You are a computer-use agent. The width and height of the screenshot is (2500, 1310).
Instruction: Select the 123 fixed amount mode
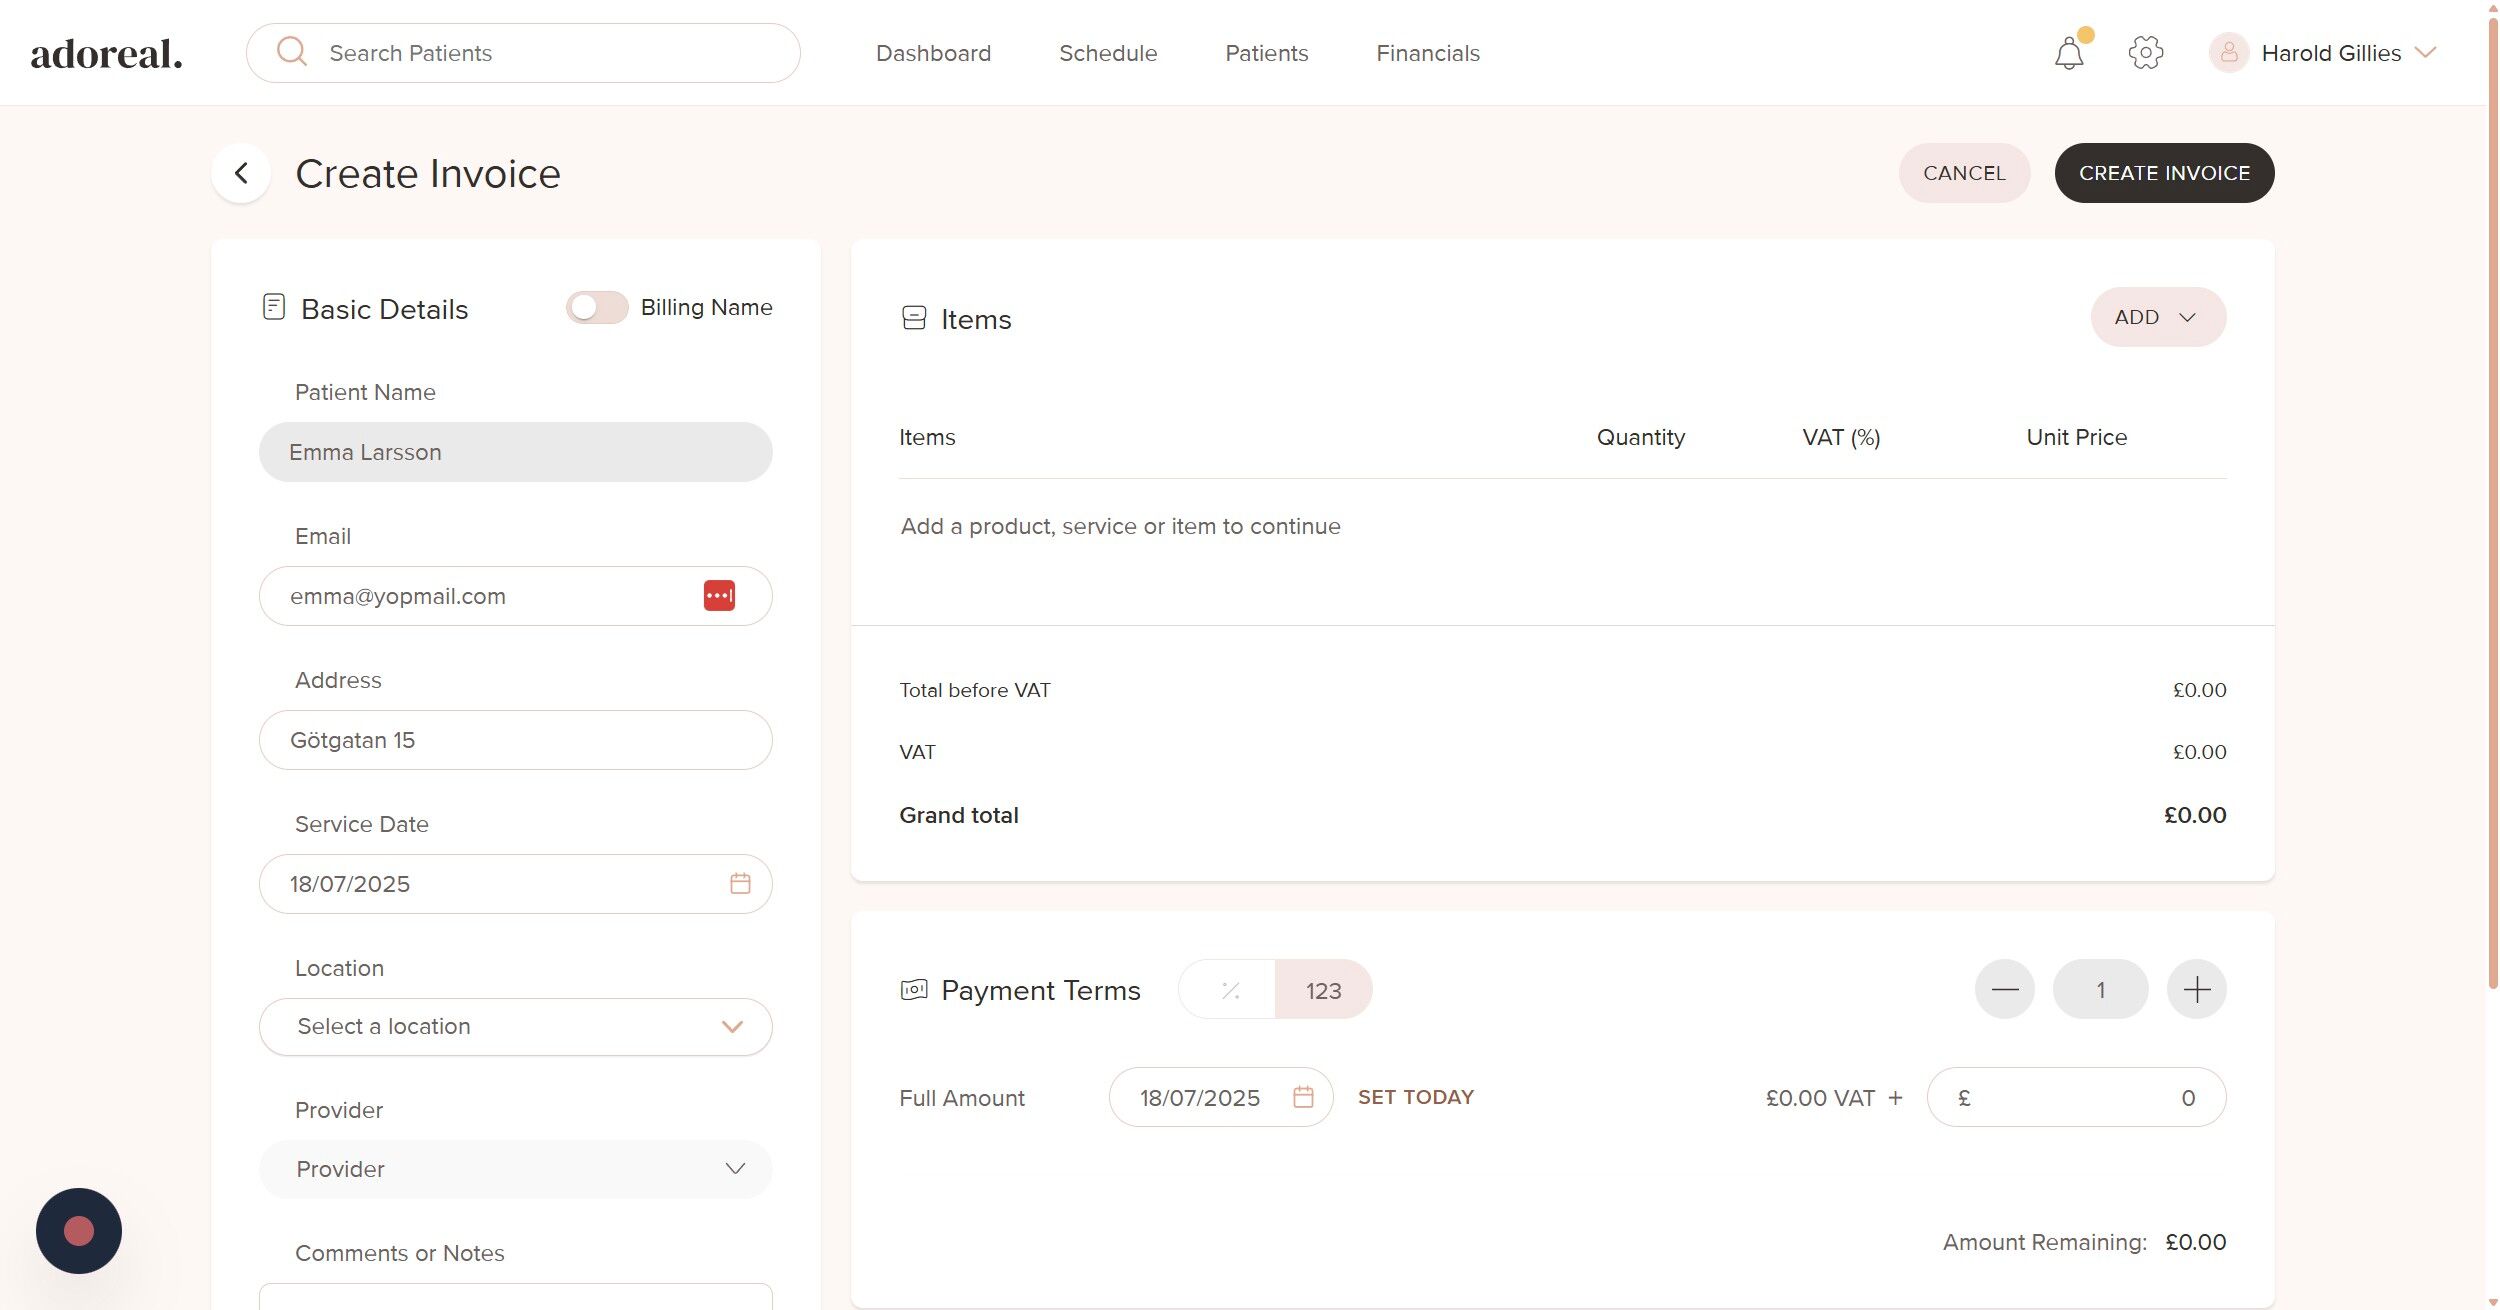1322,990
